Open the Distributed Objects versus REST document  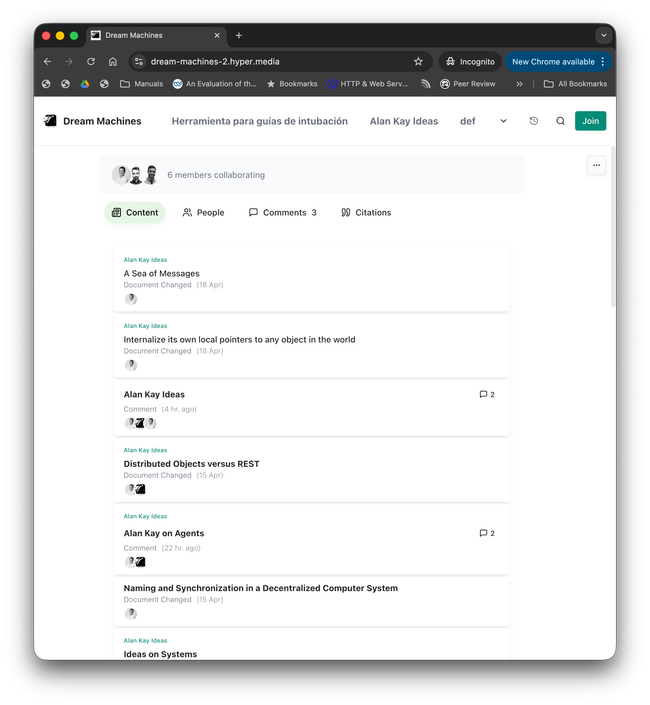tap(191, 464)
